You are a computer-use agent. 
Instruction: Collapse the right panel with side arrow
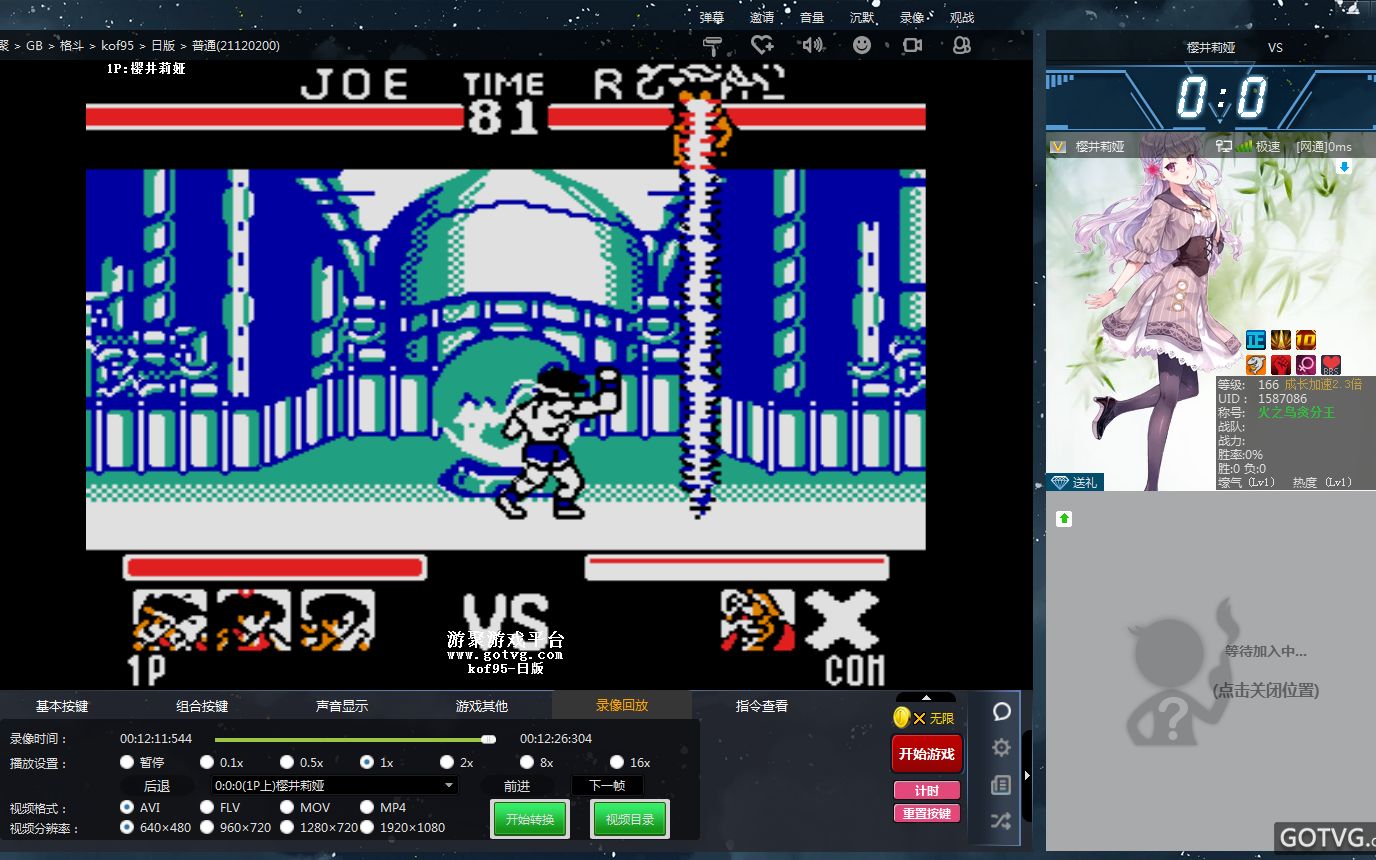click(x=1027, y=775)
